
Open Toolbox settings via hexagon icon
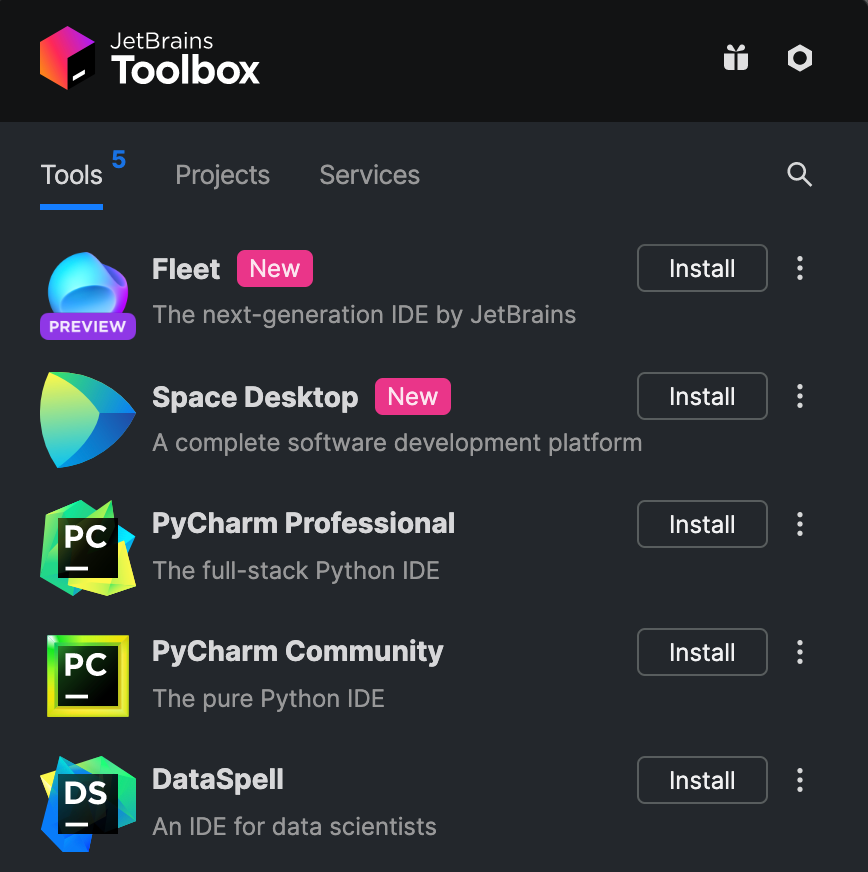(799, 58)
